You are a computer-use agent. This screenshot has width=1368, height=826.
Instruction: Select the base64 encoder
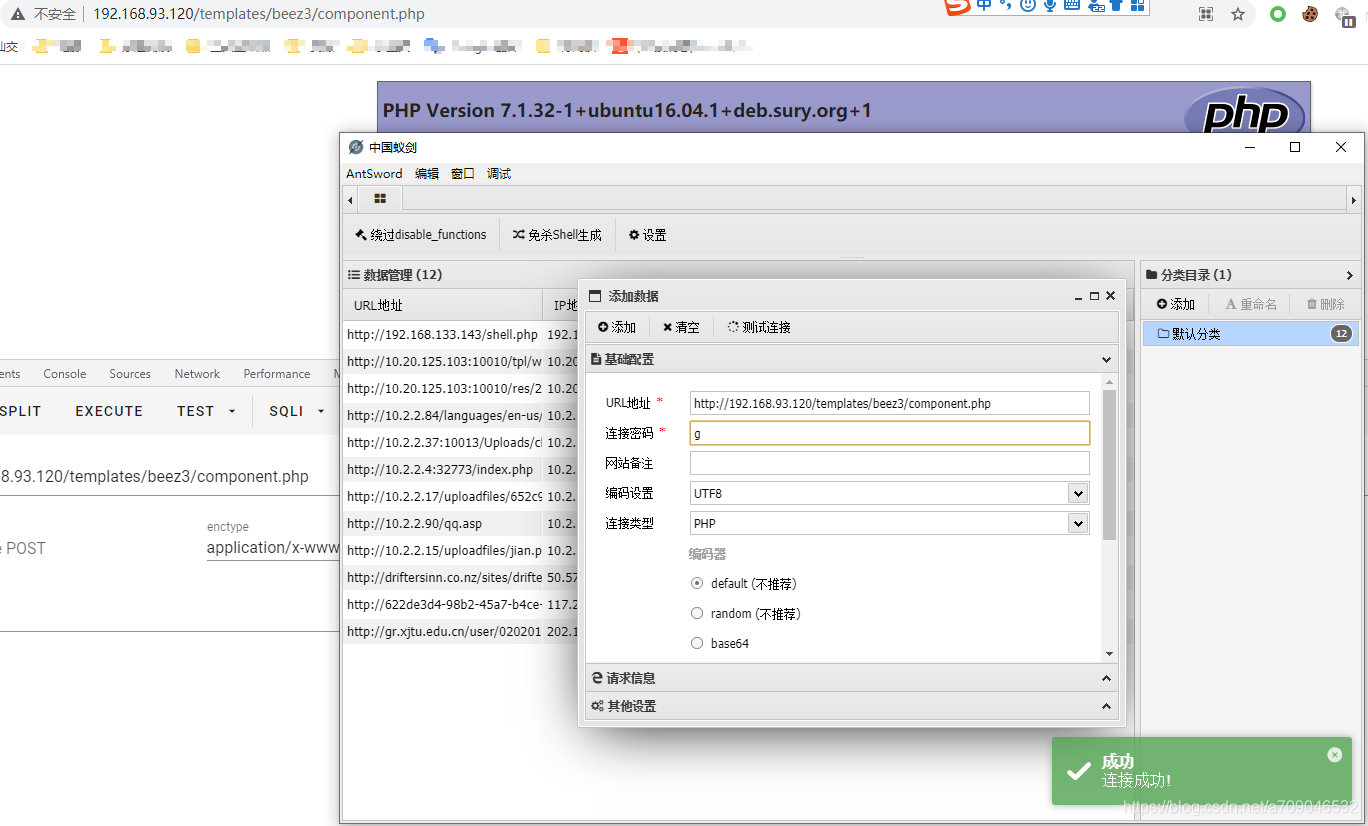coord(697,643)
